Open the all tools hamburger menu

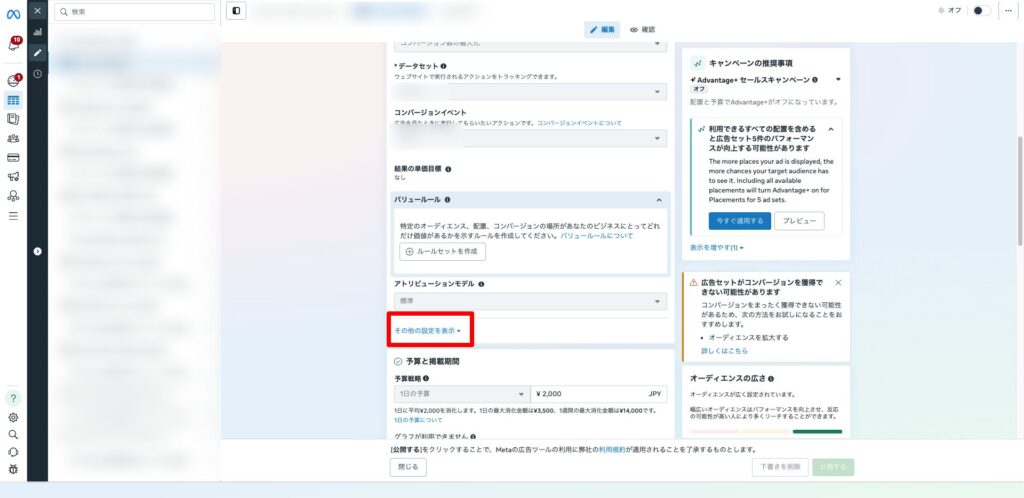point(13,216)
